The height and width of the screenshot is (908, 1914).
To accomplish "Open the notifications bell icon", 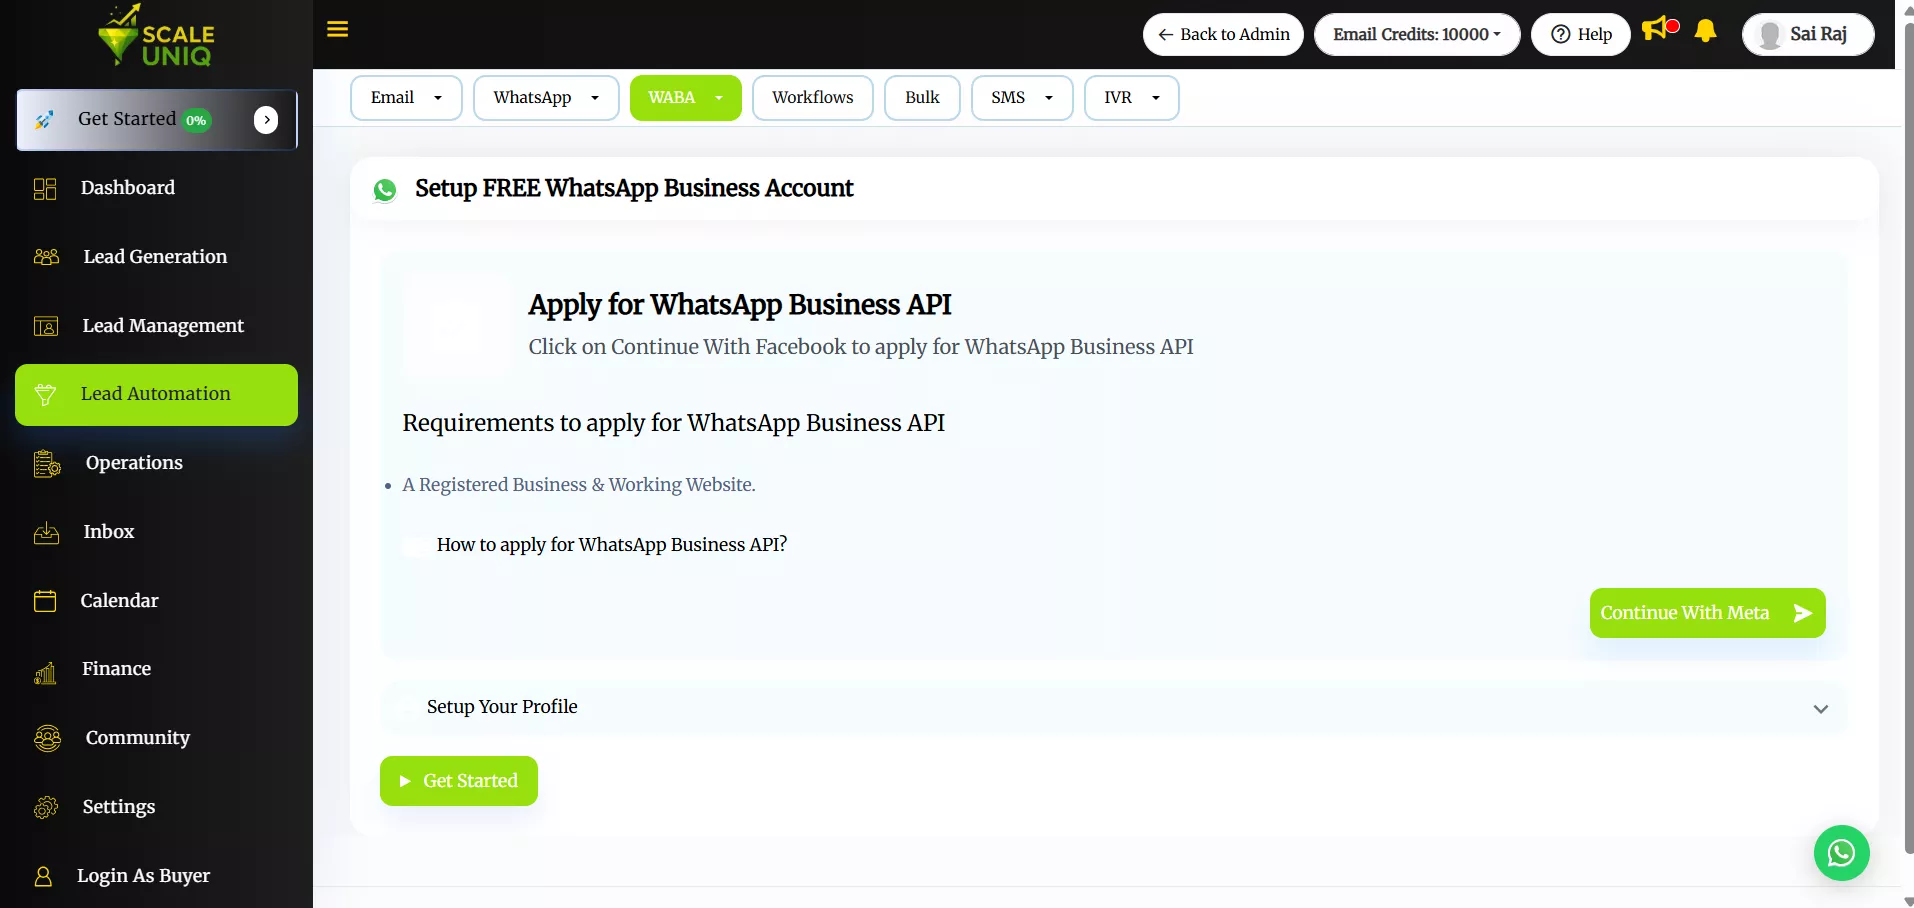I will [x=1706, y=31].
